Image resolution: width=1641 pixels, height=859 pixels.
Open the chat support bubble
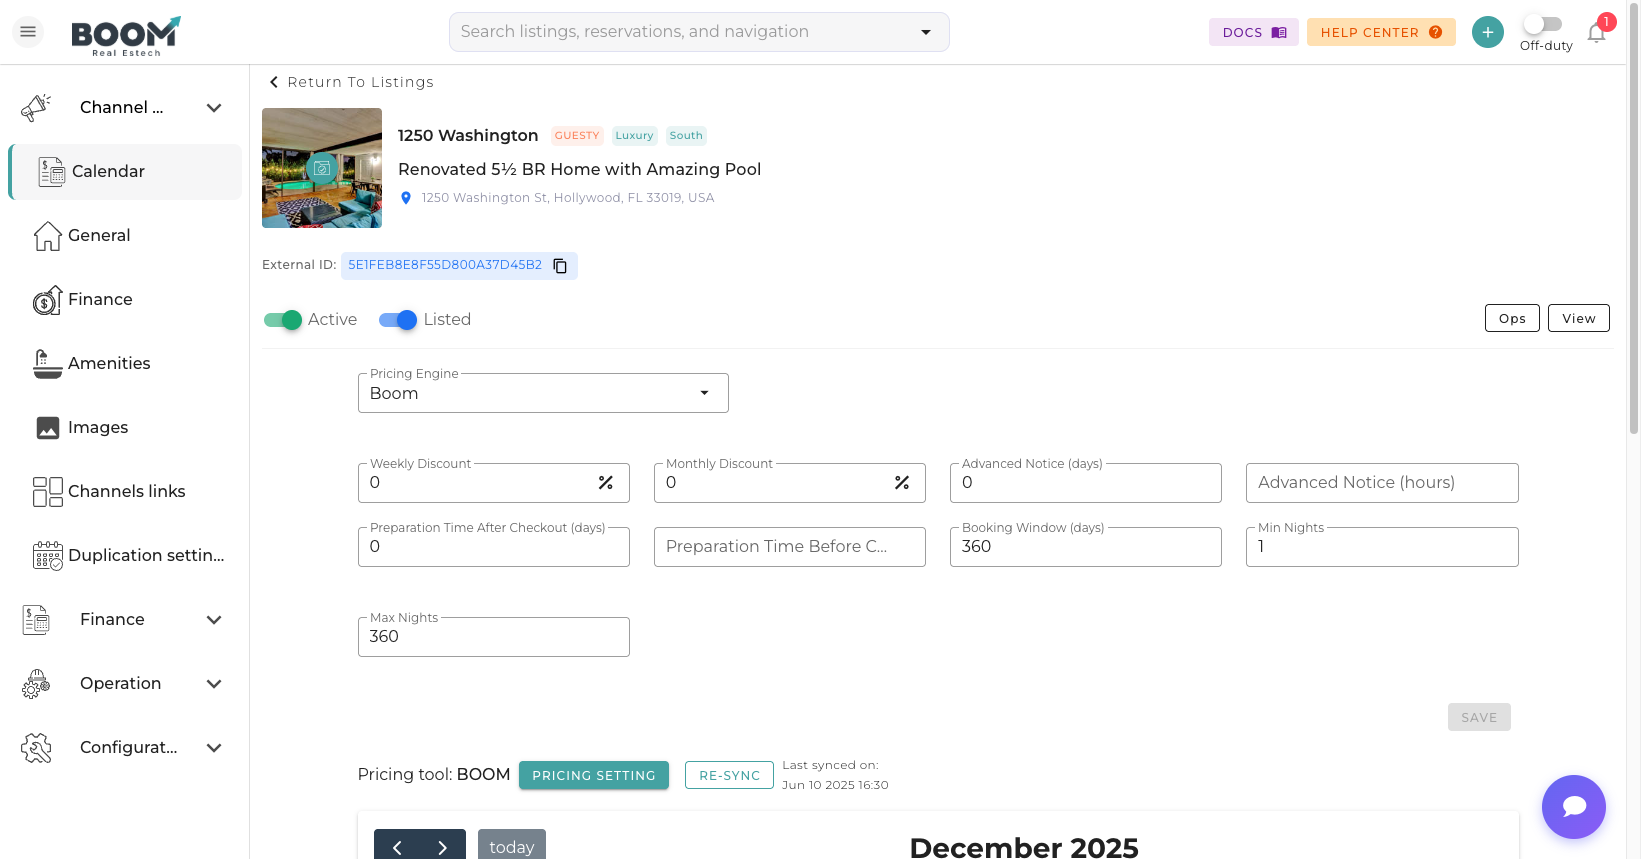pos(1573,806)
